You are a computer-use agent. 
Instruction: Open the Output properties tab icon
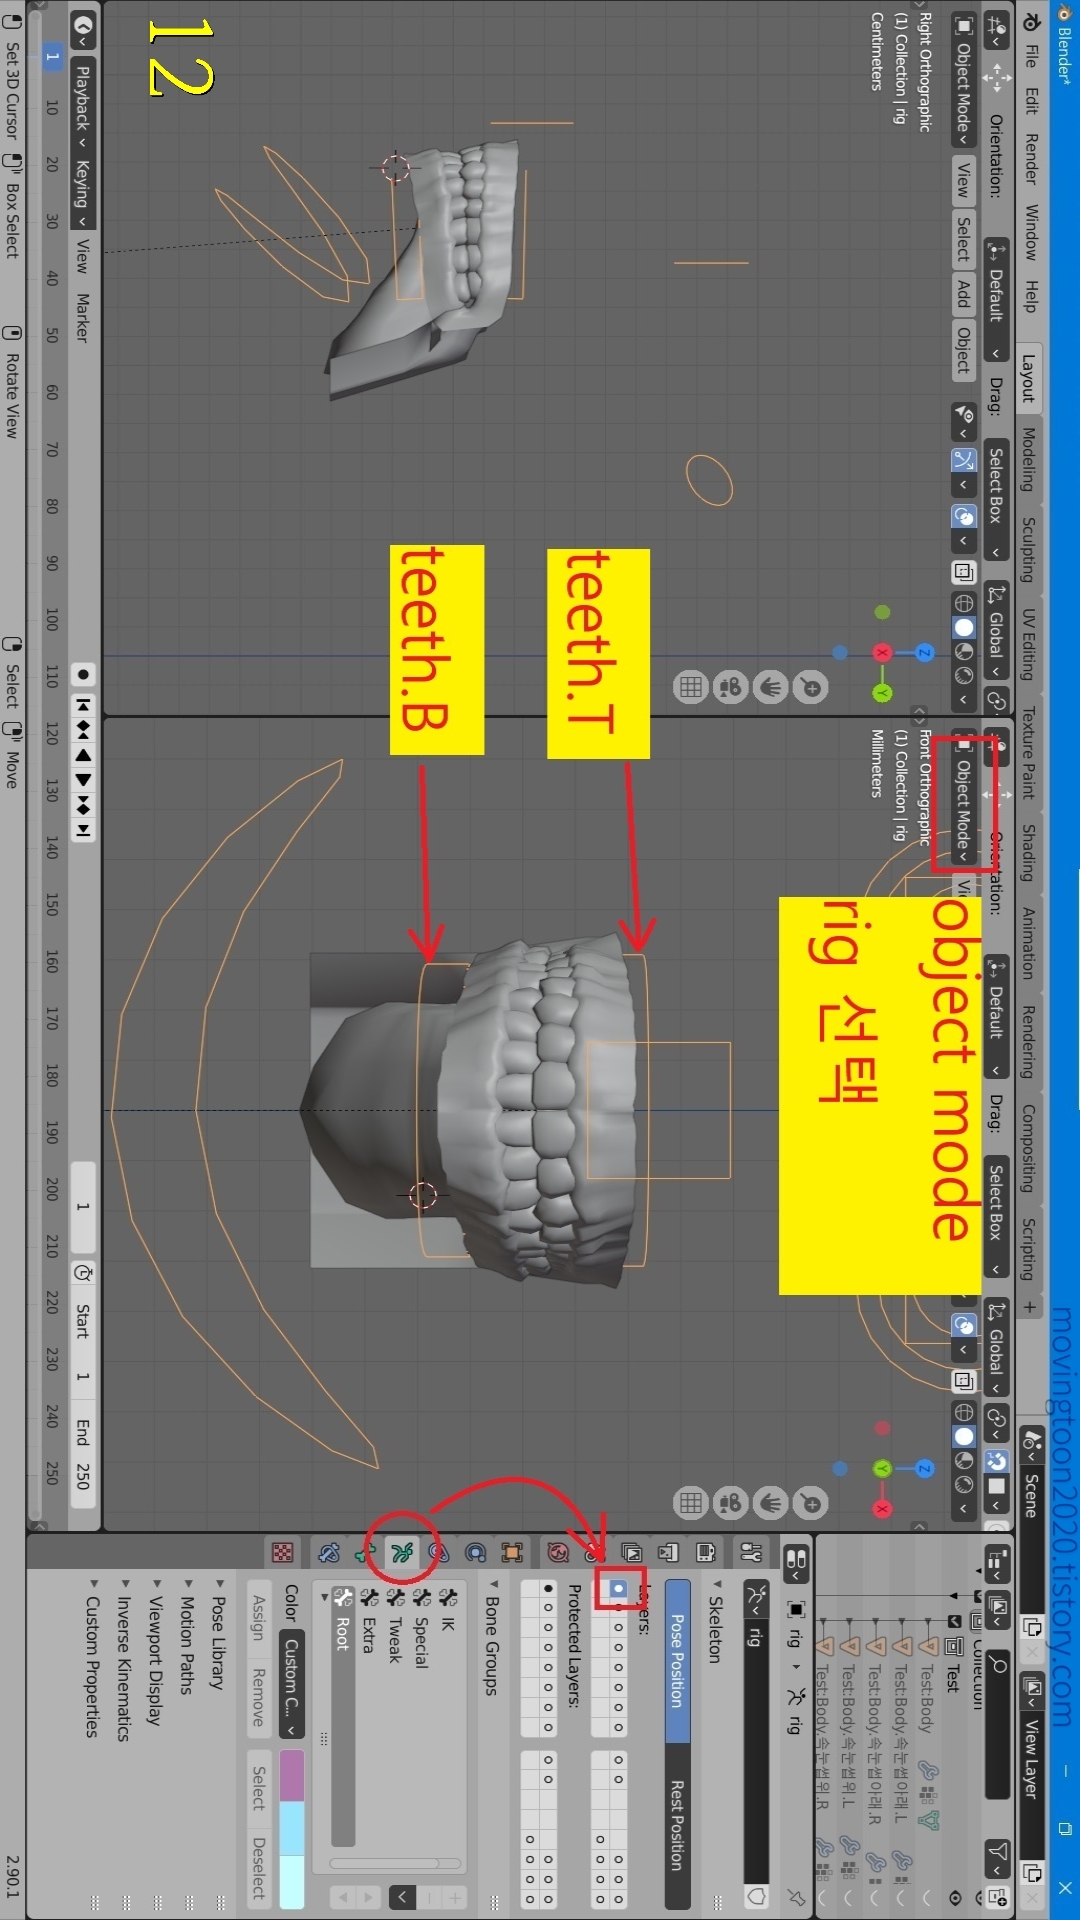tap(668, 1553)
